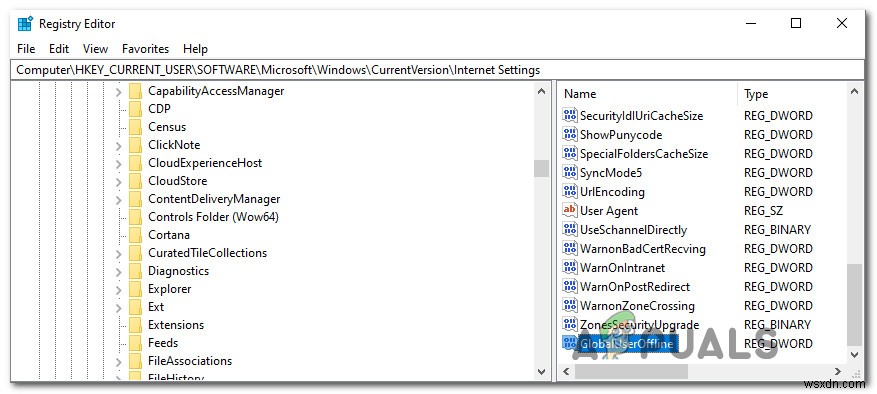Image resolution: width=877 pixels, height=394 pixels.
Task: Click the UseSchannelDirectly binary icon
Action: tap(570, 229)
